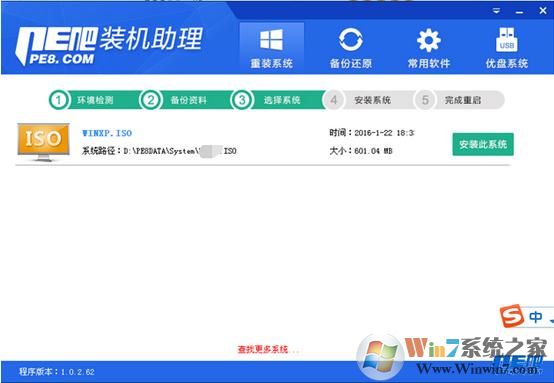Select step 5 完成重启
Image resolution: width=554 pixels, height=383 pixels.
point(459,100)
